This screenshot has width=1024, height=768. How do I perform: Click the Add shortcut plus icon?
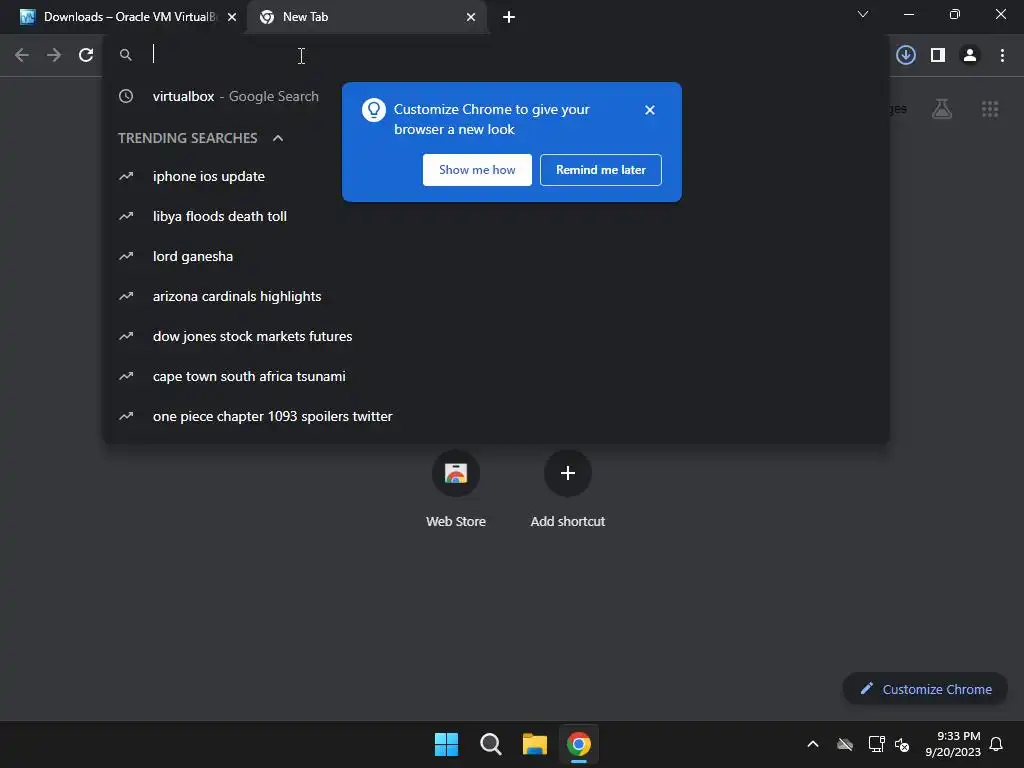pos(568,473)
